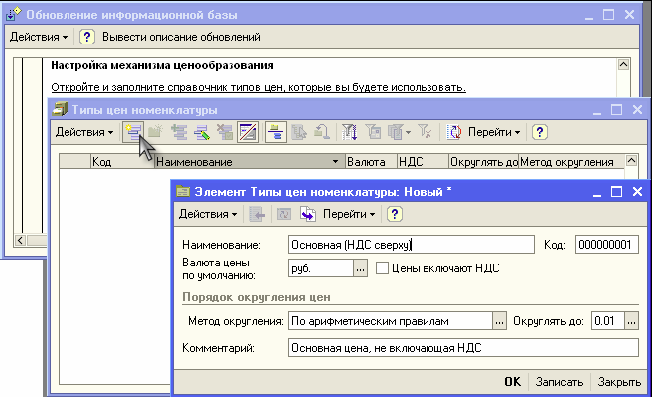Open Действия menu in Обновление информационной базы window

pos(39,37)
